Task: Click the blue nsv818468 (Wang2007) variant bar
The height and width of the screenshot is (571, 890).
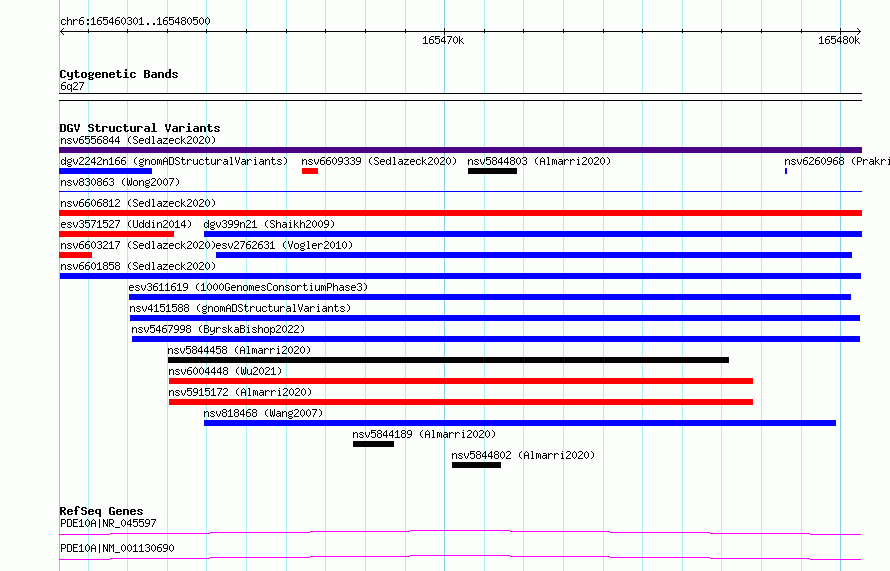Action: (x=520, y=423)
